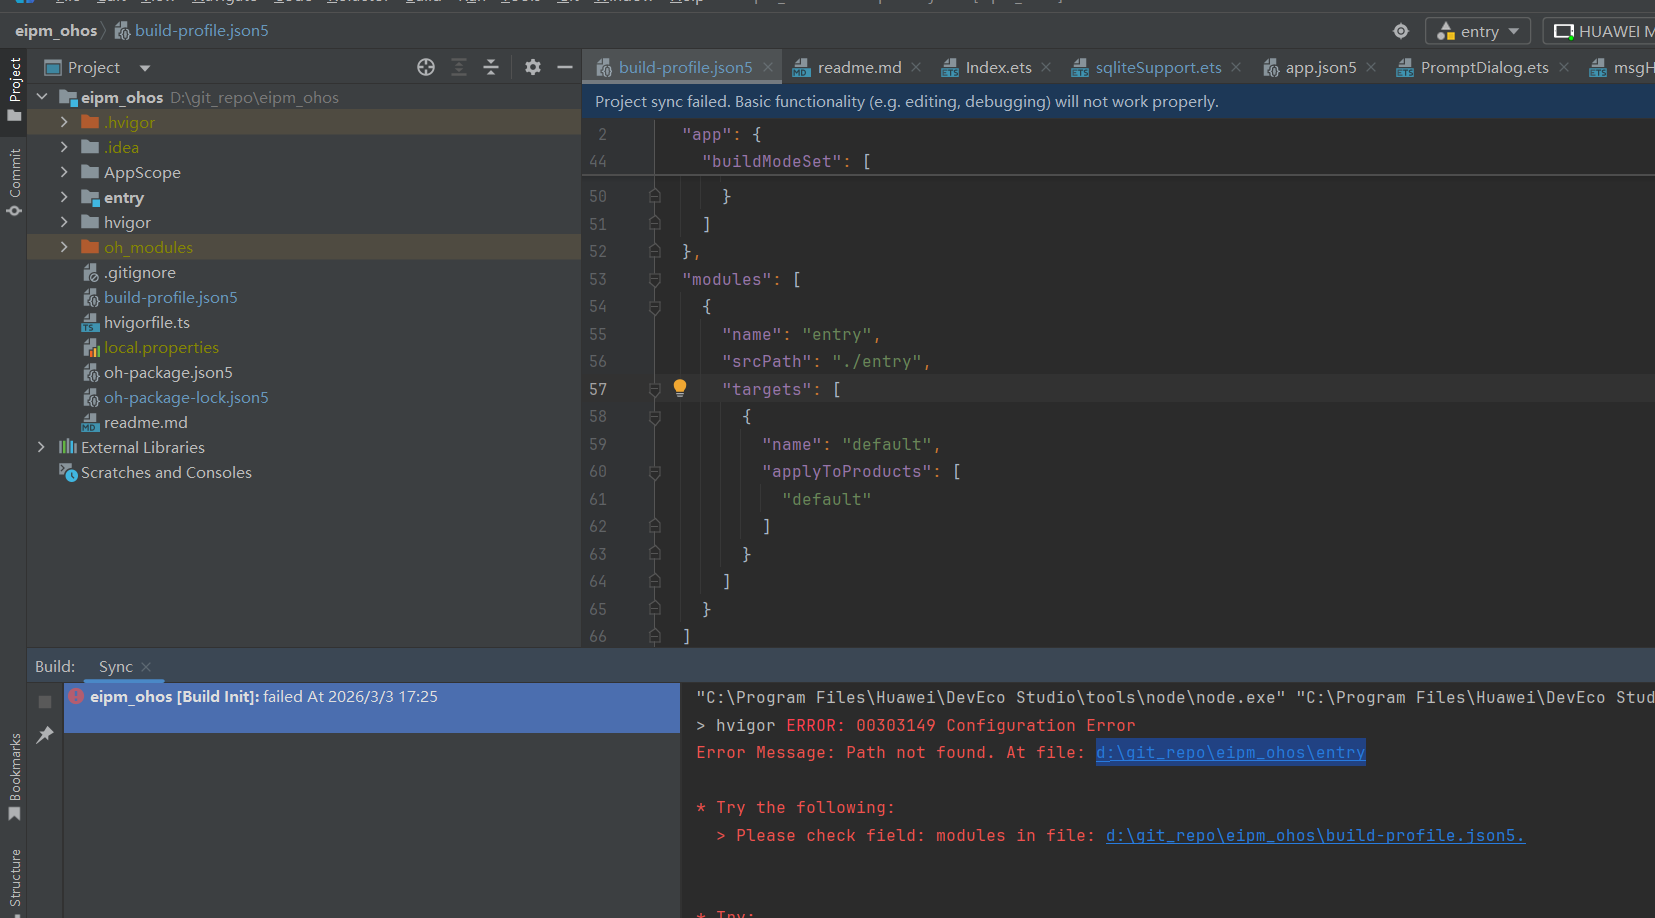Image resolution: width=1655 pixels, height=918 pixels.
Task: Expand the entry folder in project tree
Action: pyautogui.click(x=64, y=198)
